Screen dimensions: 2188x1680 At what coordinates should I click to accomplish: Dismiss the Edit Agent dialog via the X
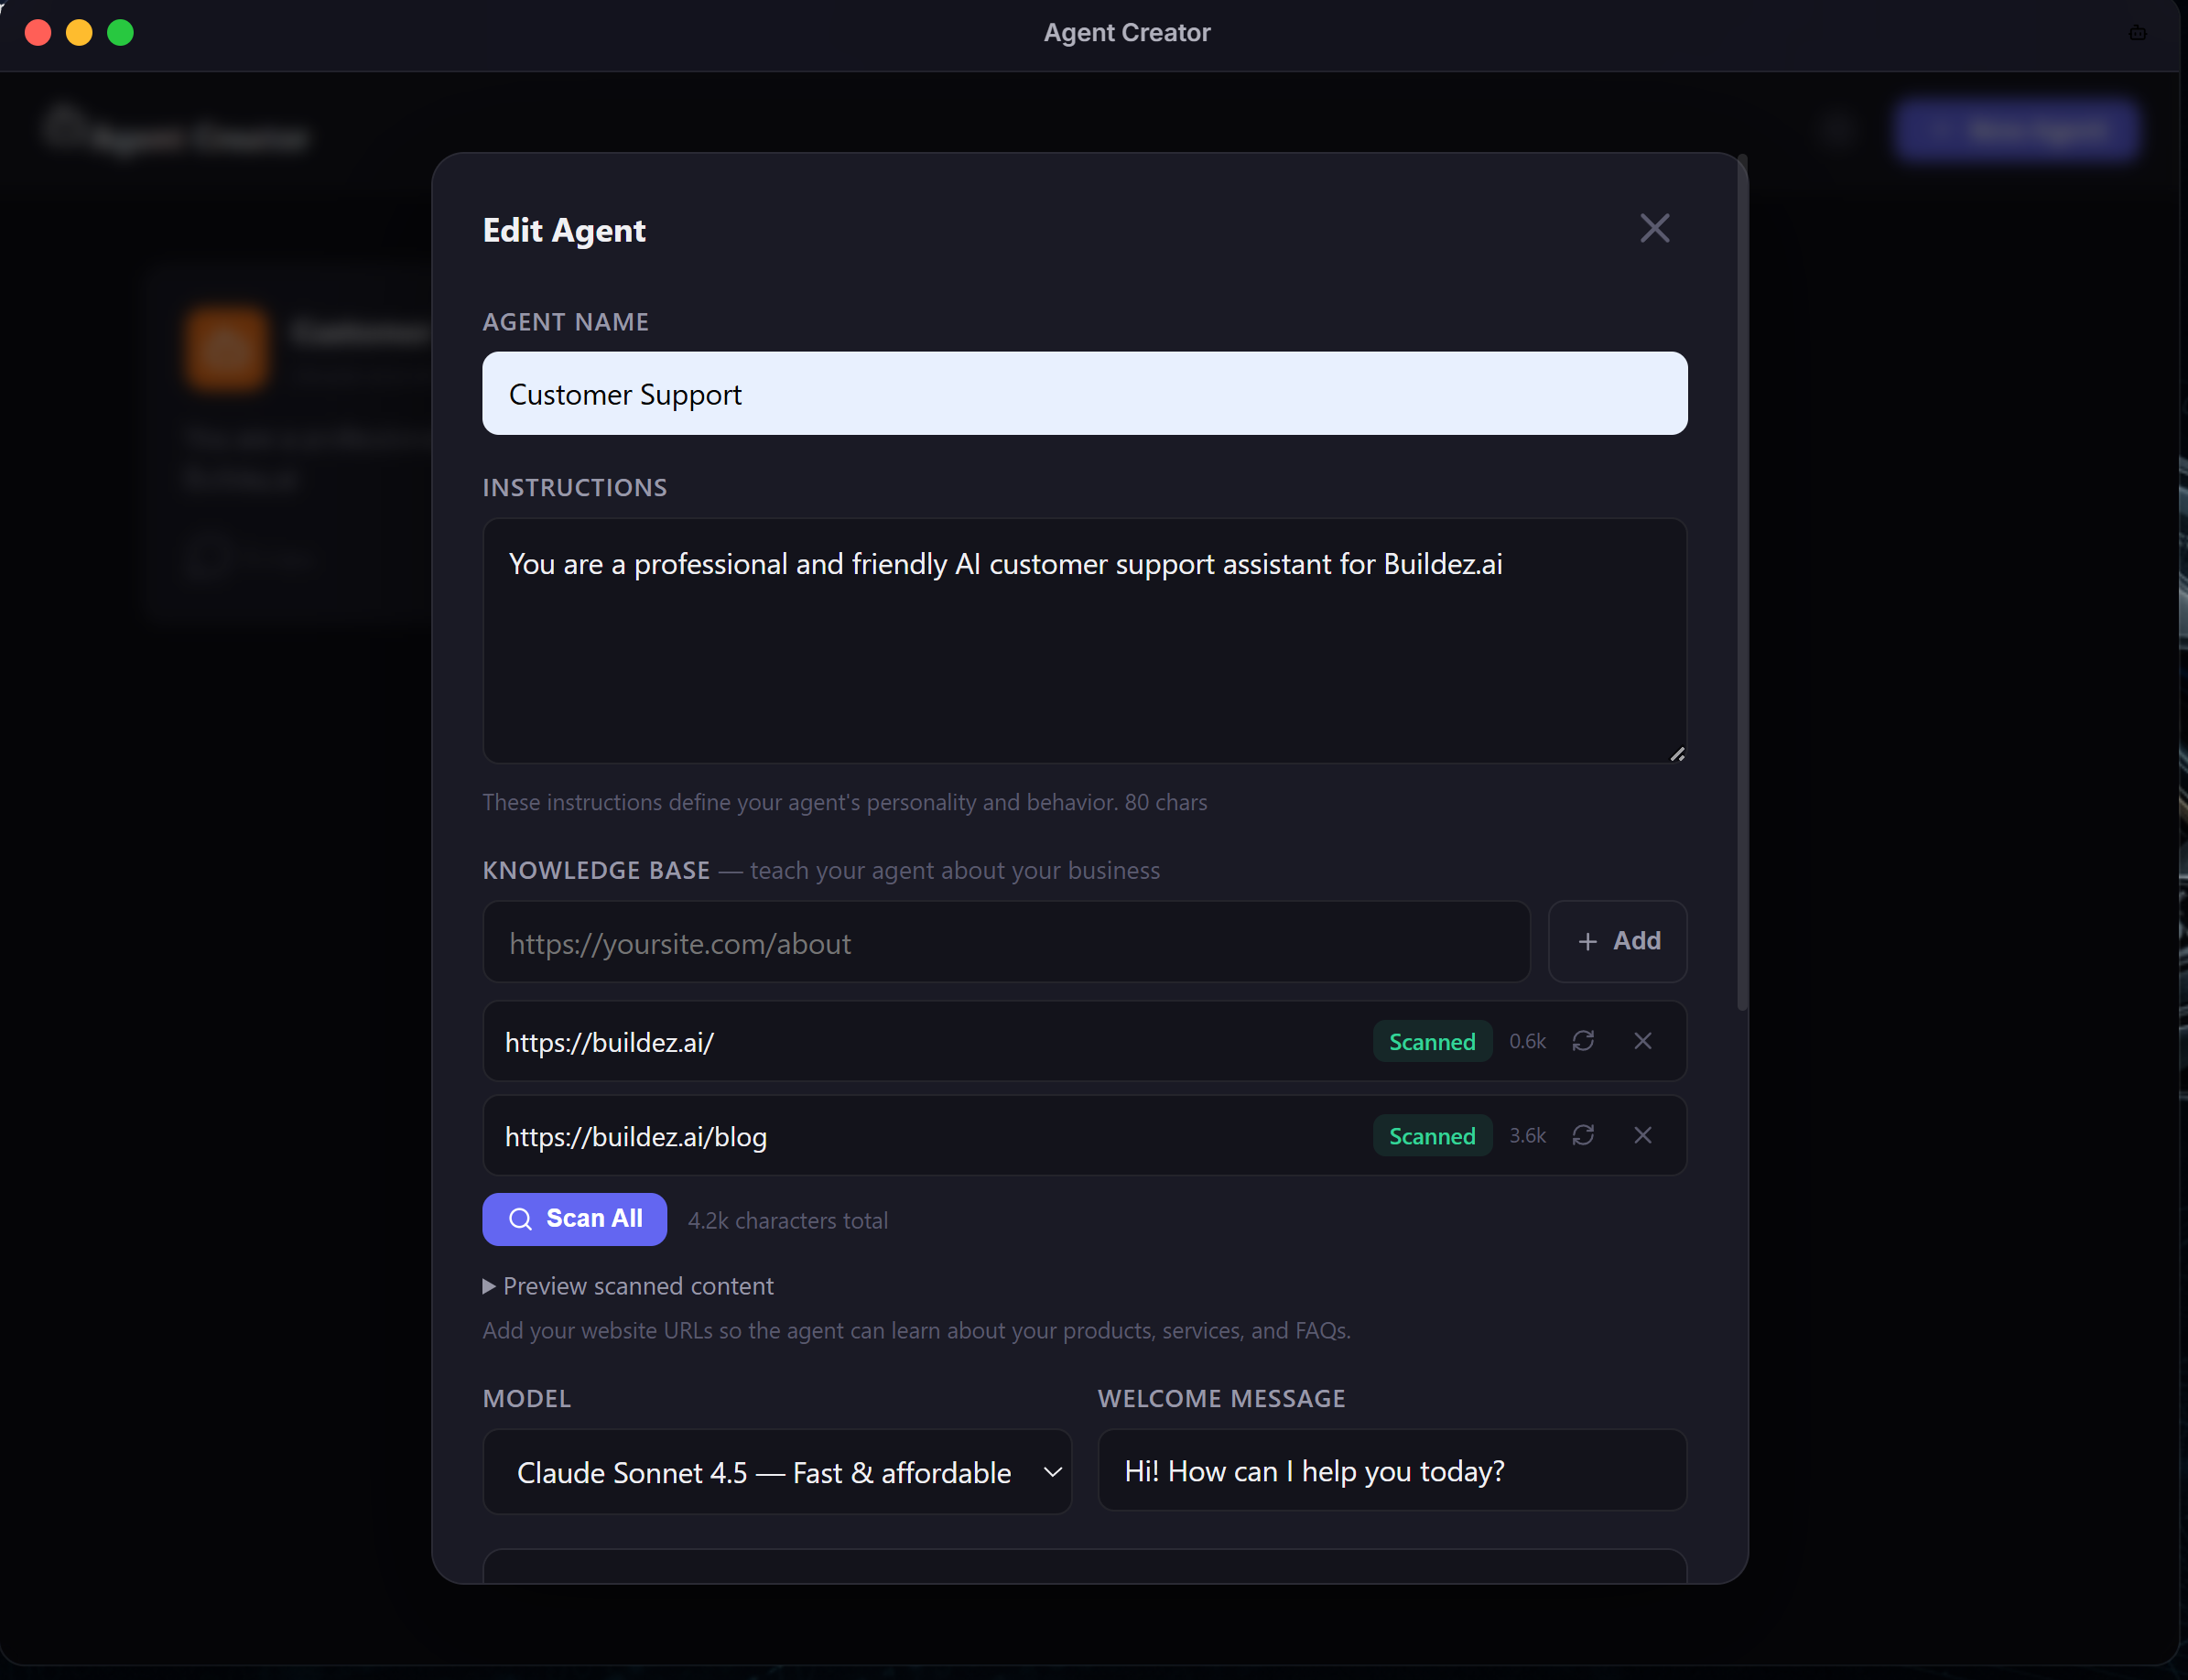coord(1654,228)
